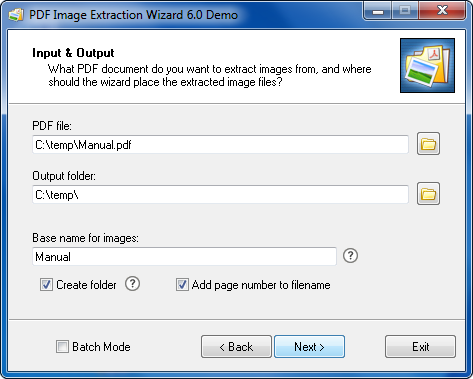
Task: Click the Batch Mode label text
Action: tap(101, 347)
